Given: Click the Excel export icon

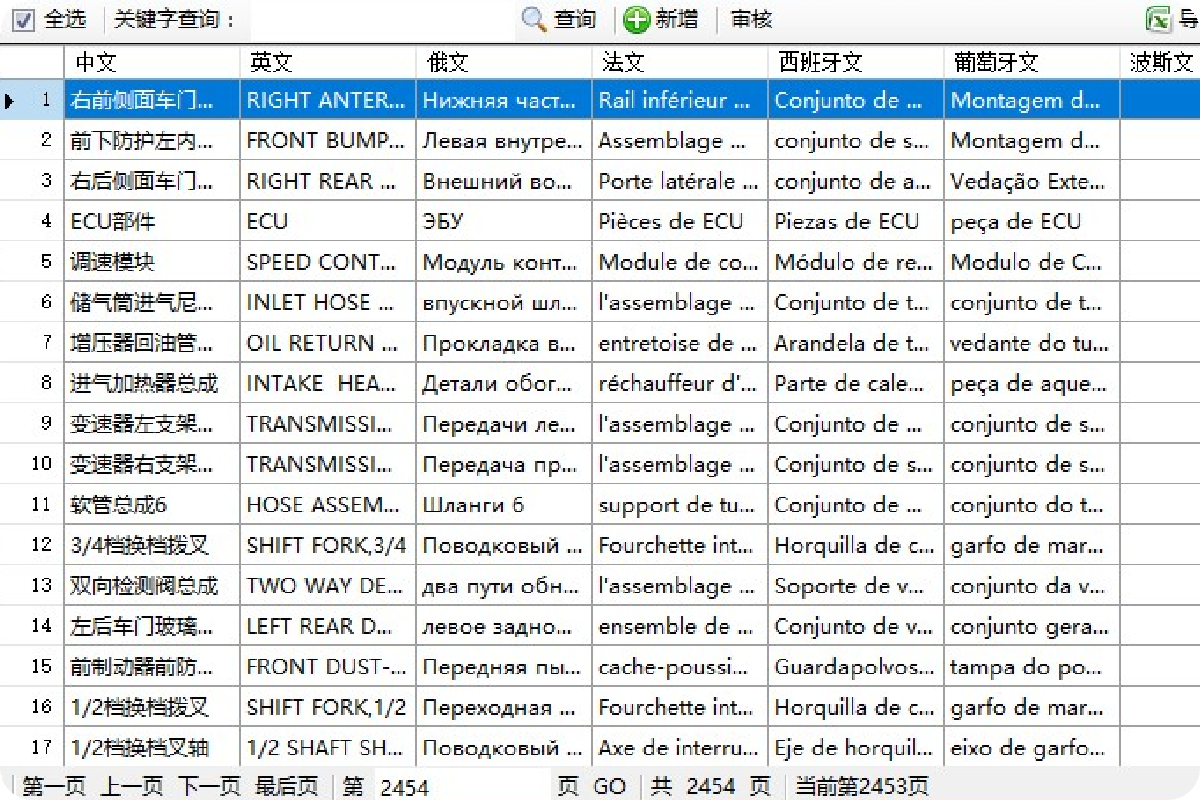Looking at the screenshot, I should 1158,19.
